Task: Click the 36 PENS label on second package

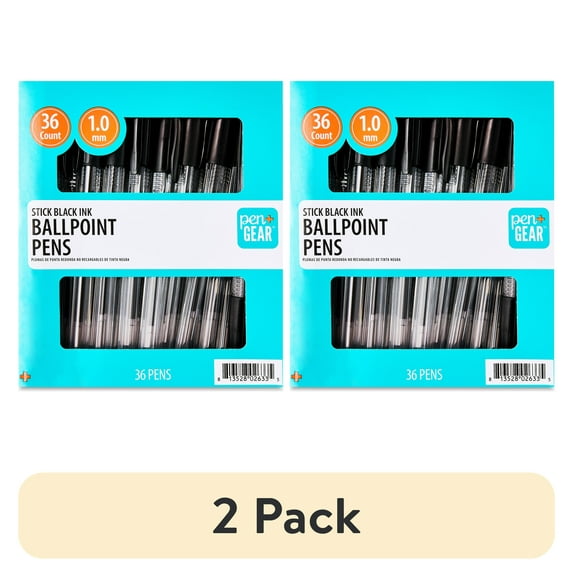Action: [424, 375]
